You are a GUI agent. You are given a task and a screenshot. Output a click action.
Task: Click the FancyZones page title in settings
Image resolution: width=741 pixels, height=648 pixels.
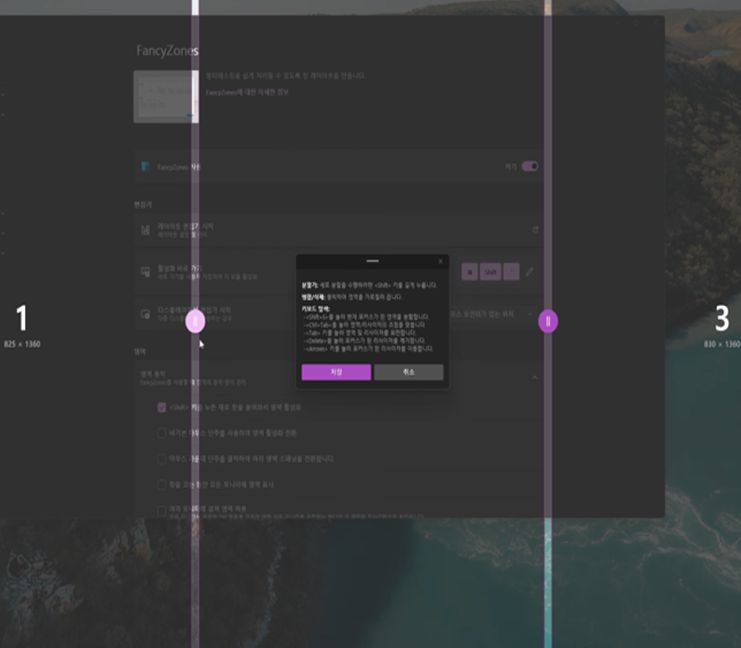167,51
